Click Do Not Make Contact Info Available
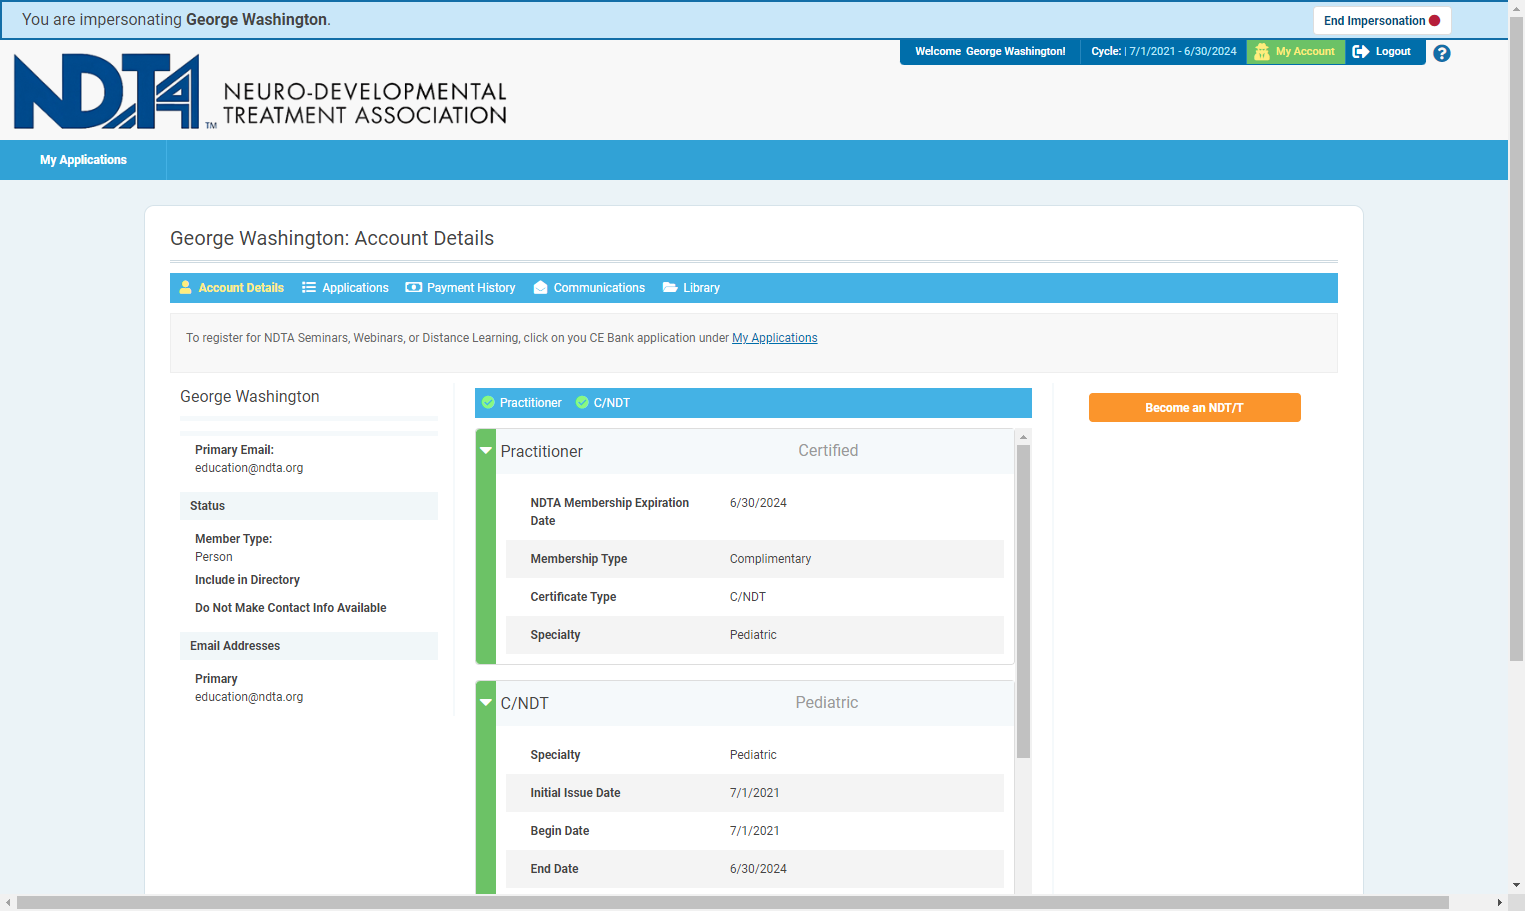 [x=291, y=608]
